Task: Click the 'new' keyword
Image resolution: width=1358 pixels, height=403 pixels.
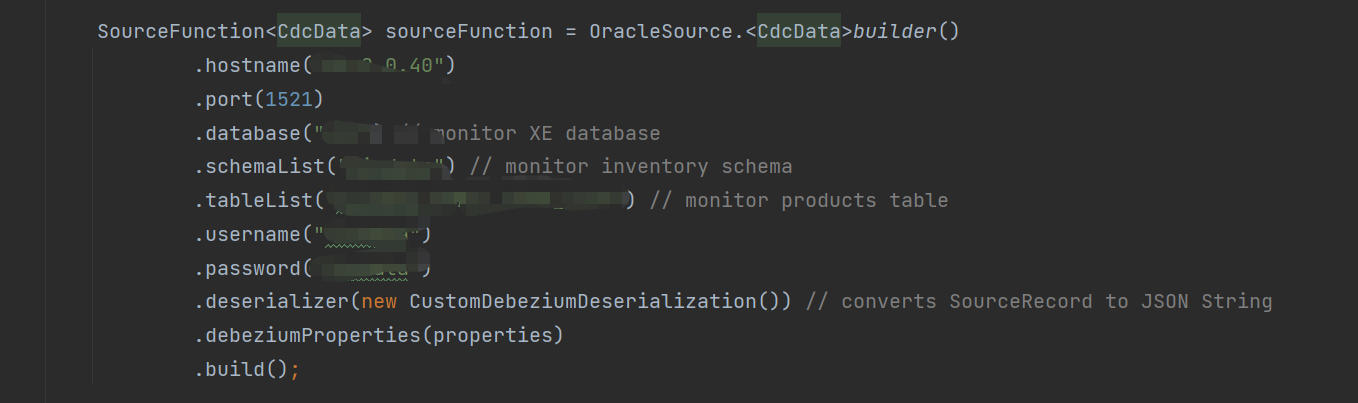Action: (377, 301)
